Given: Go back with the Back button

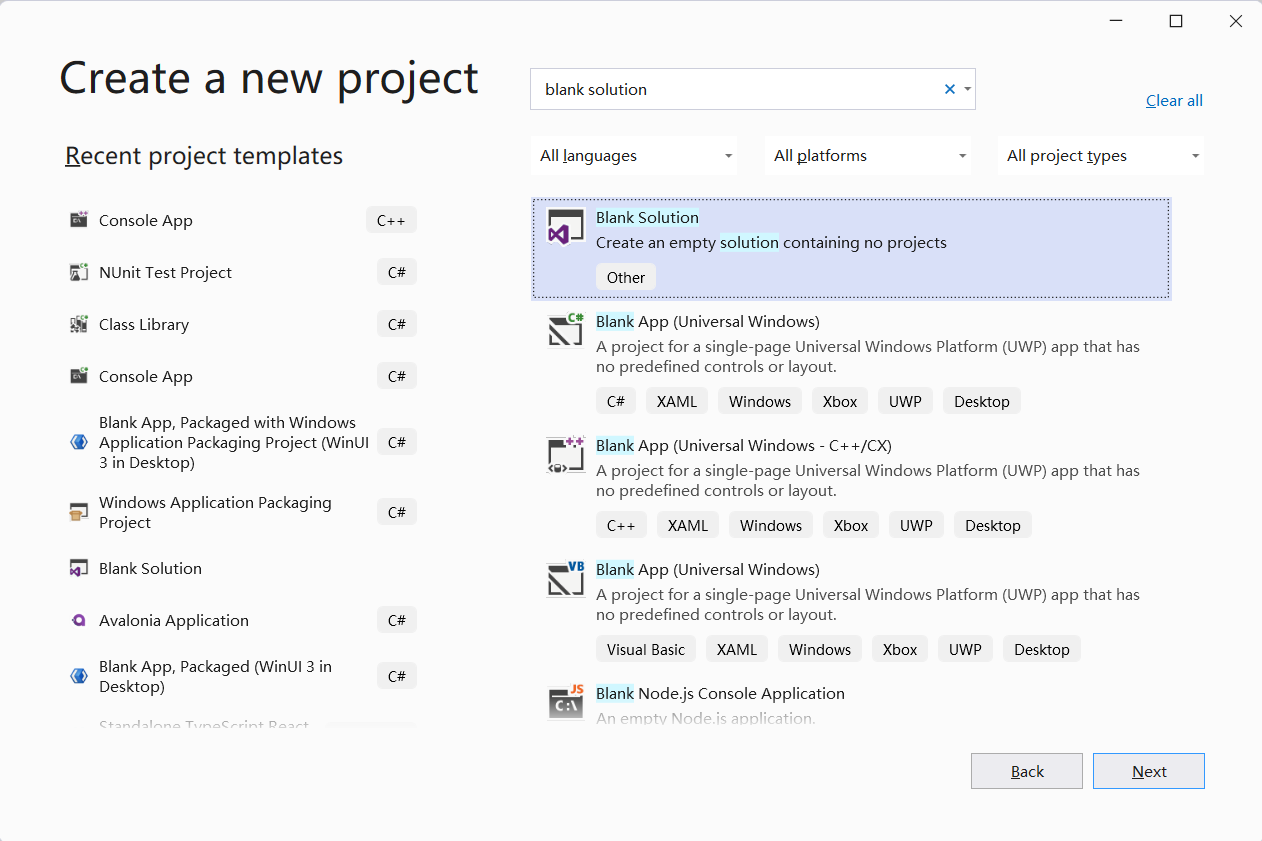Looking at the screenshot, I should [1027, 771].
